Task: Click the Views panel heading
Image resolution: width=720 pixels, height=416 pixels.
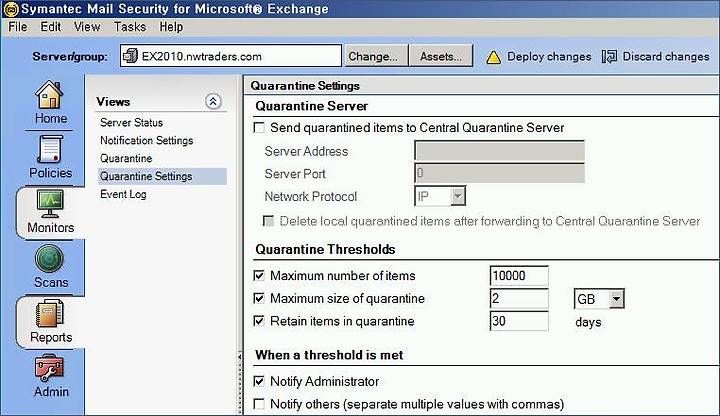Action: (113, 101)
